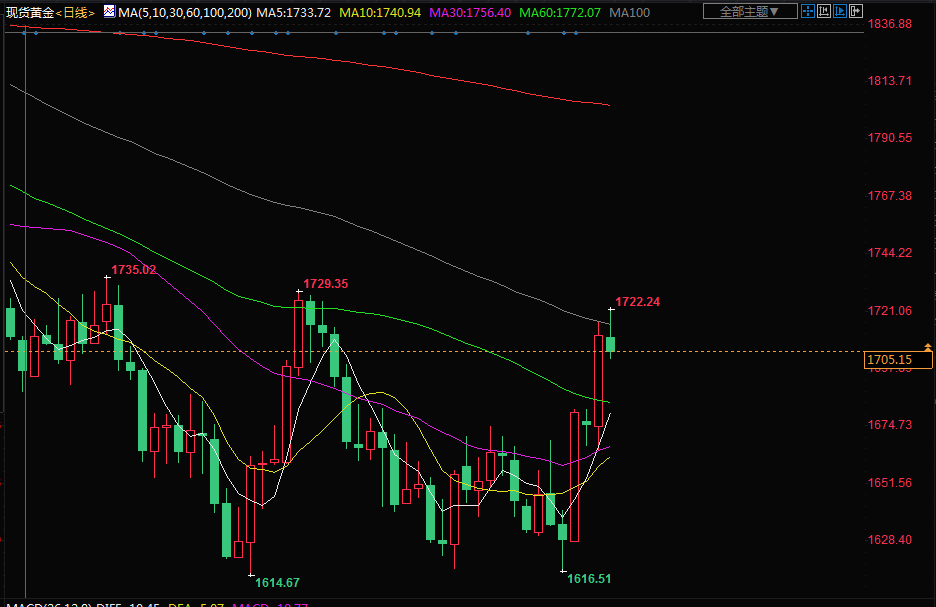This screenshot has width=936, height=607.
Task: Click the interval measurement icon beside crosshair
Action: tap(823, 12)
